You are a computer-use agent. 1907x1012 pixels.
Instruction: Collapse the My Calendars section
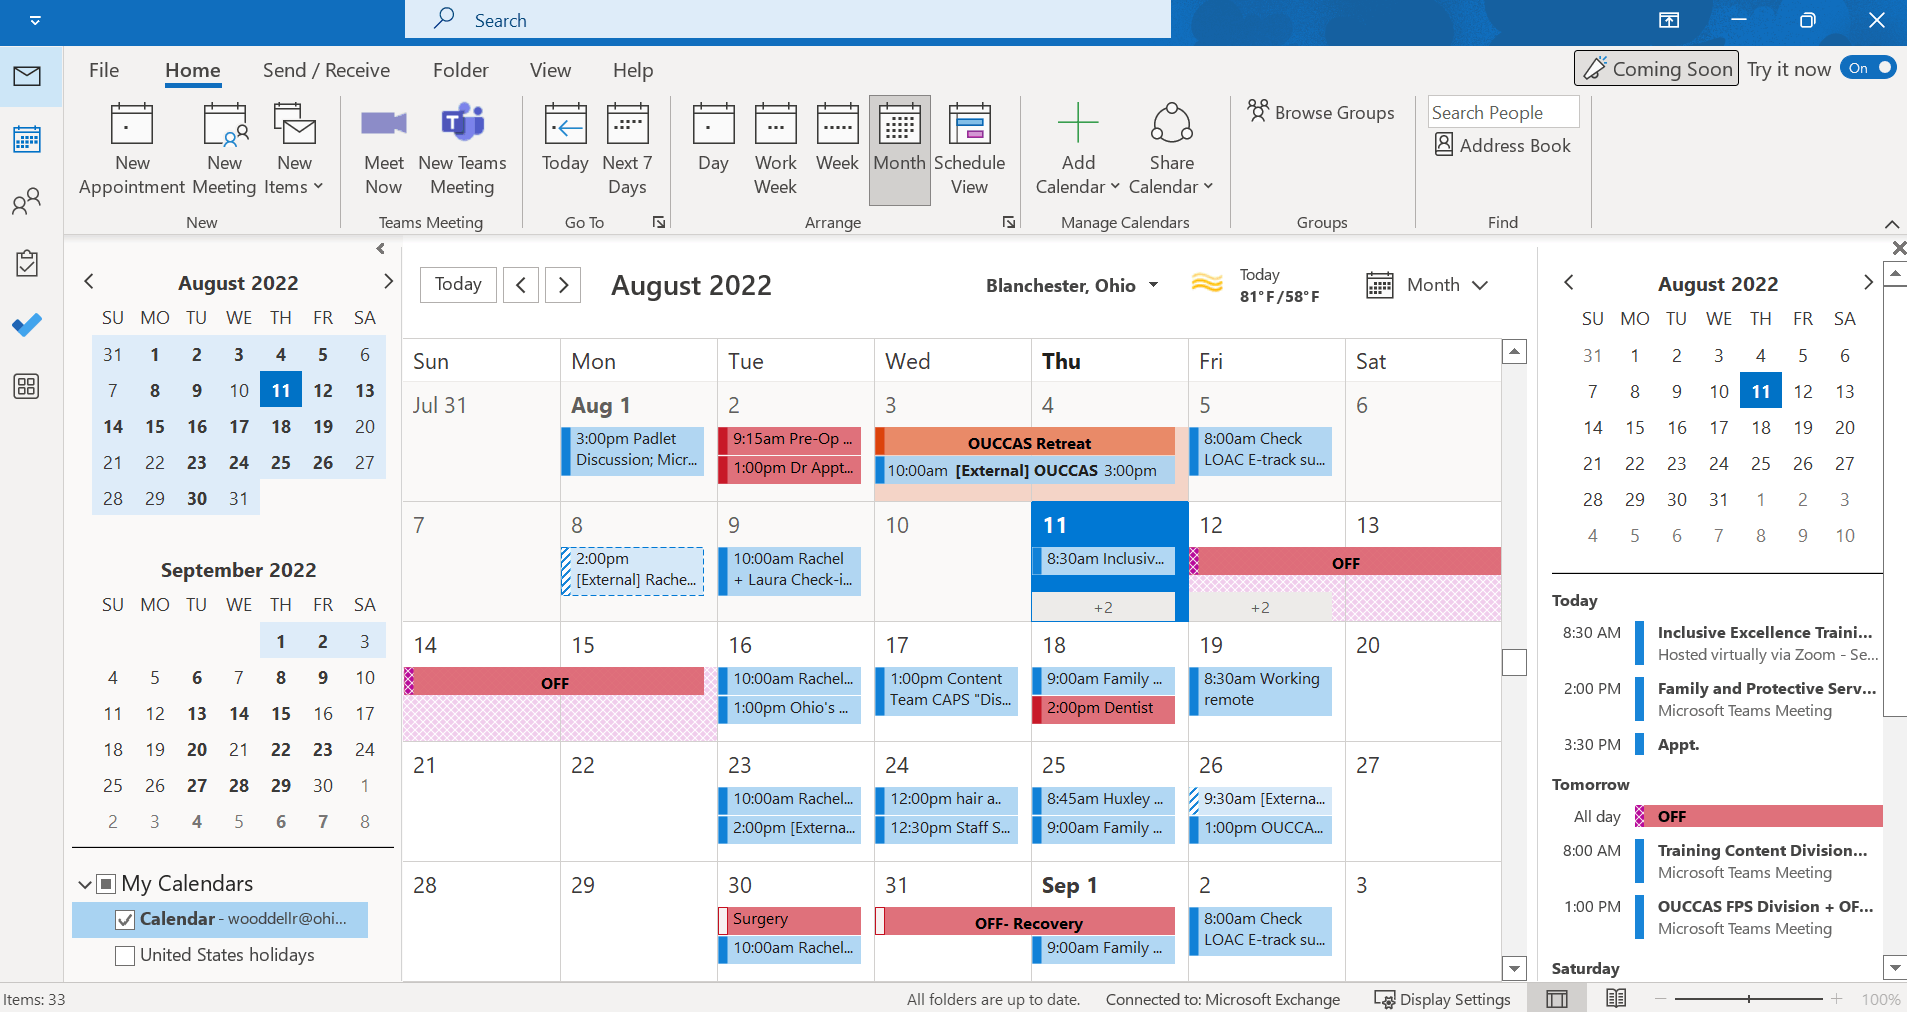85,883
